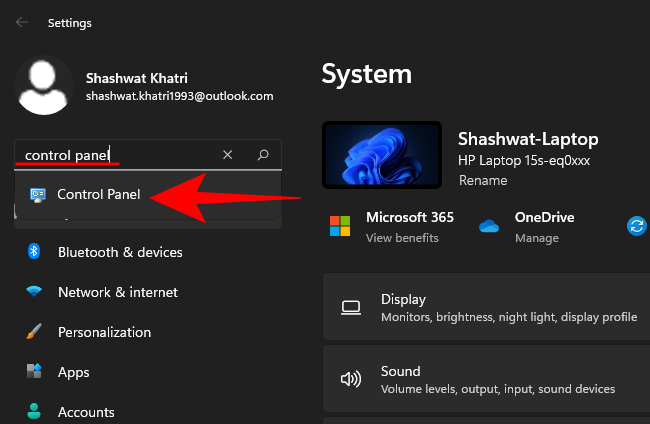Open Control Panel search suggestion
The height and width of the screenshot is (424, 650).
[98, 194]
